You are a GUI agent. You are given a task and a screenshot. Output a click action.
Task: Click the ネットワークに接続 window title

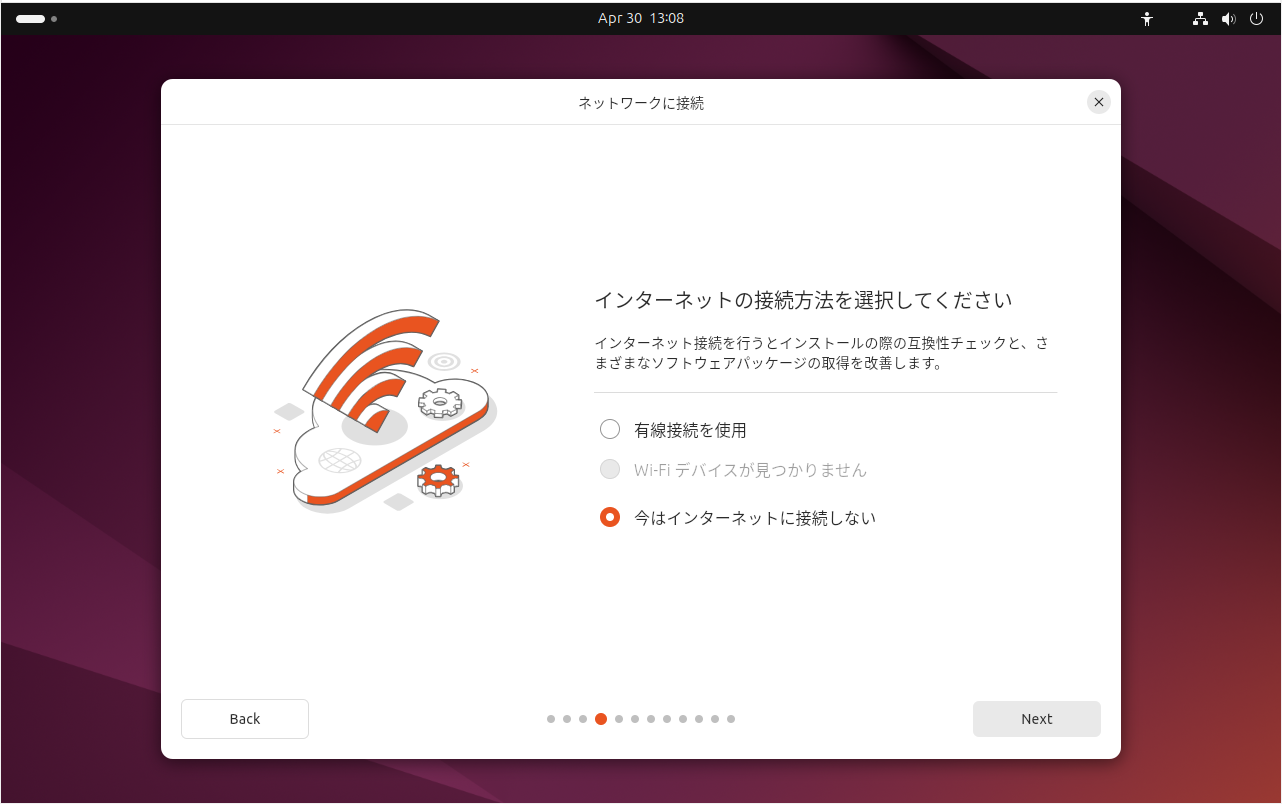coord(641,103)
